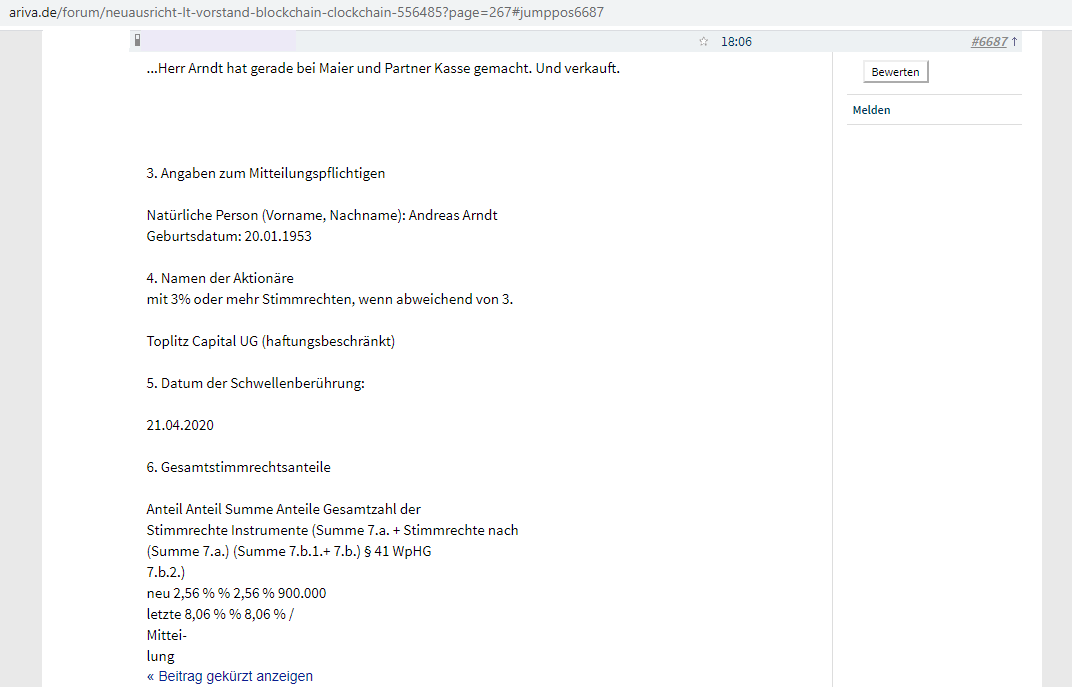Screen dimensions: 1072x687
Task: Click heading 6. Gesamtstimmrechtsanteile
Action: pos(238,467)
